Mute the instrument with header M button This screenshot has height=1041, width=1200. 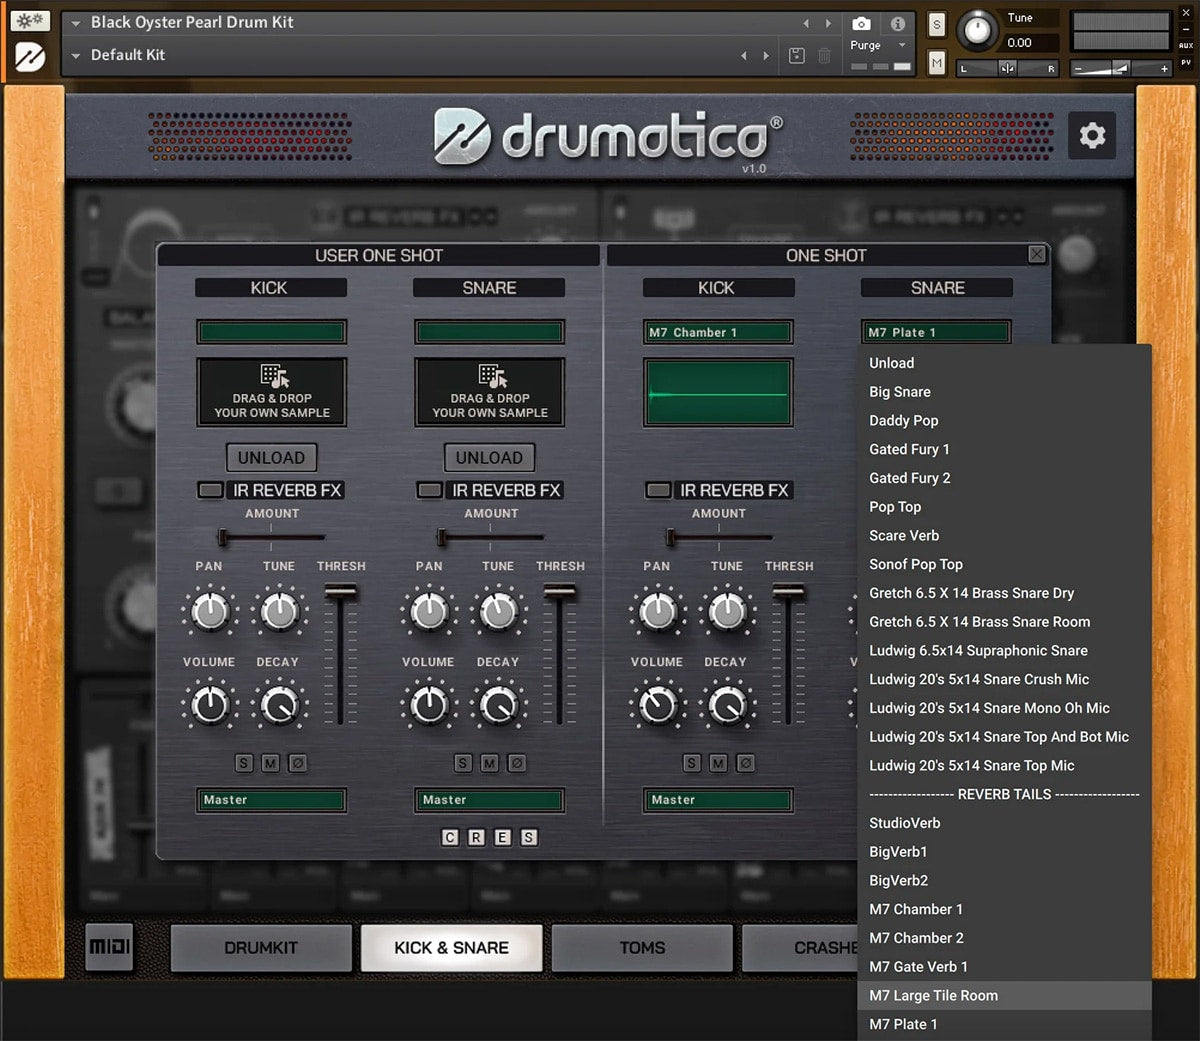tap(937, 62)
